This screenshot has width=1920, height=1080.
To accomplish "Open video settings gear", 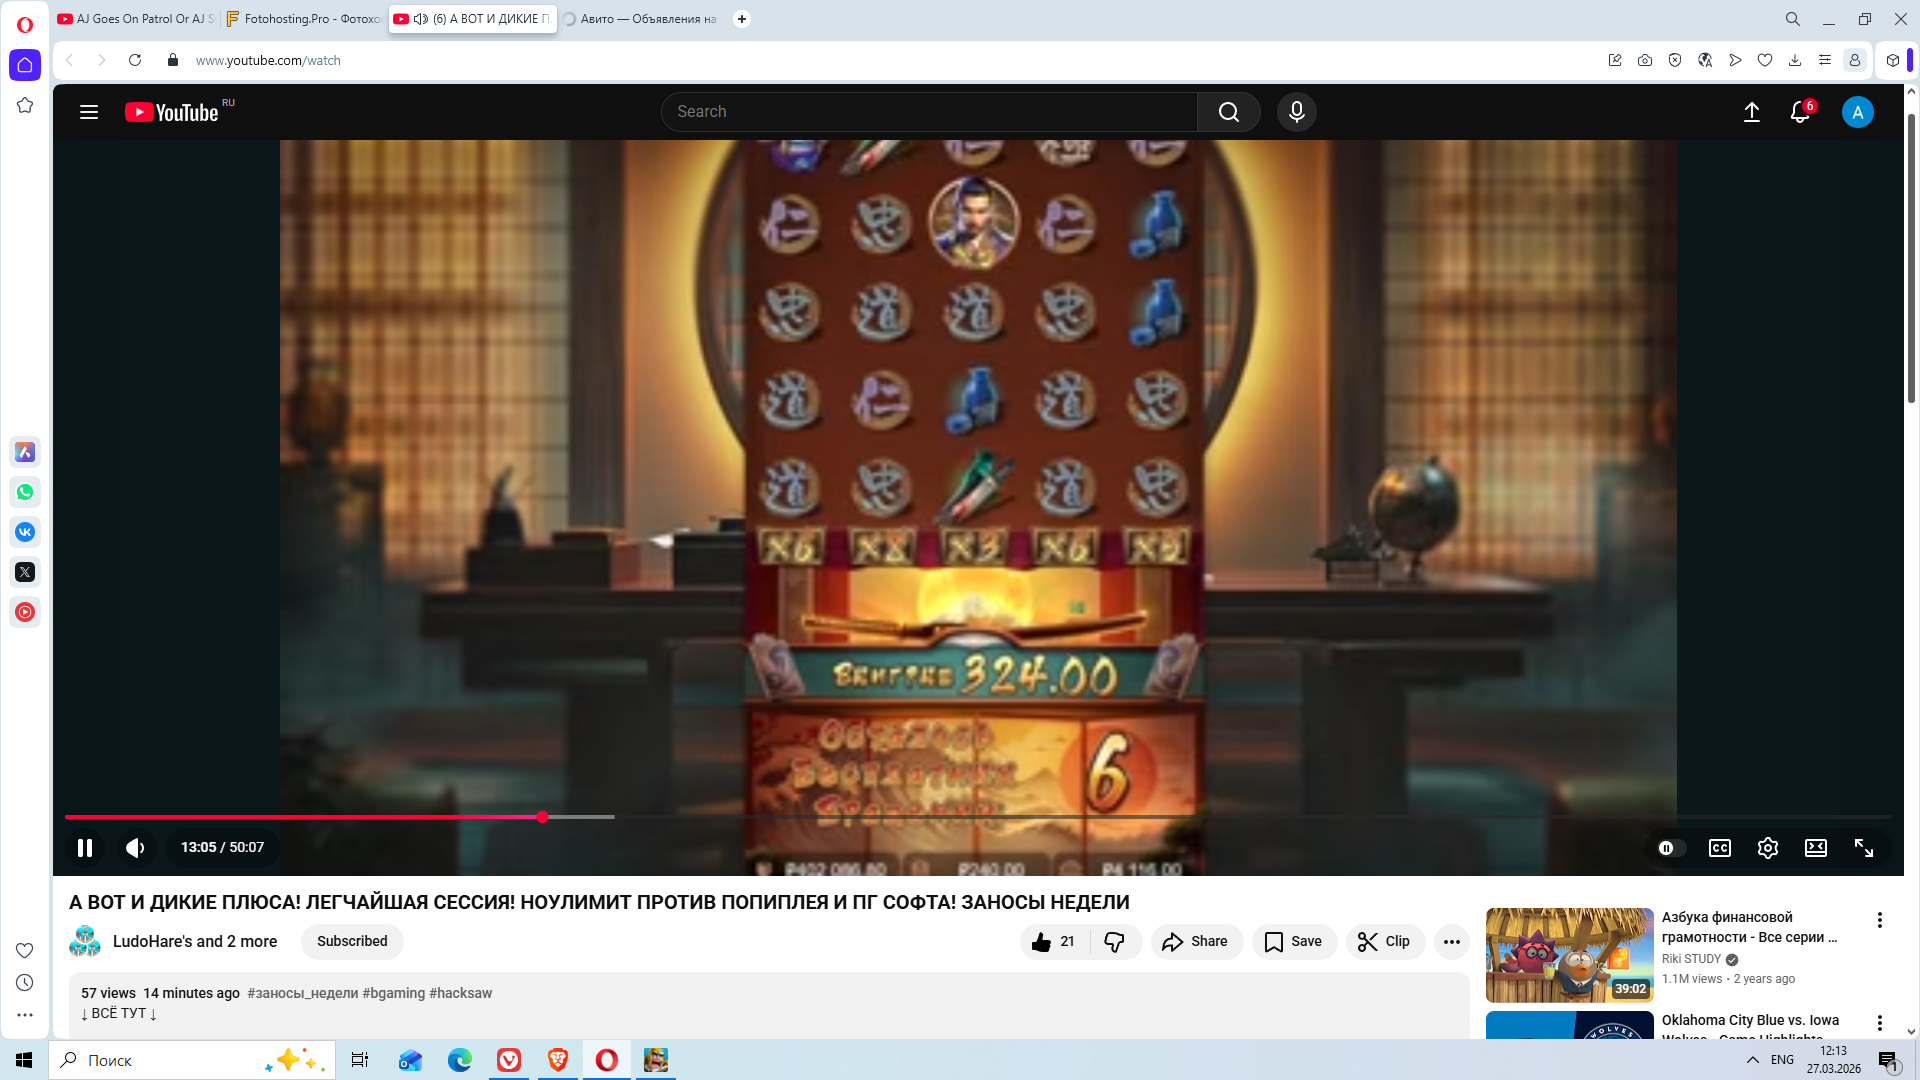I will (1767, 848).
